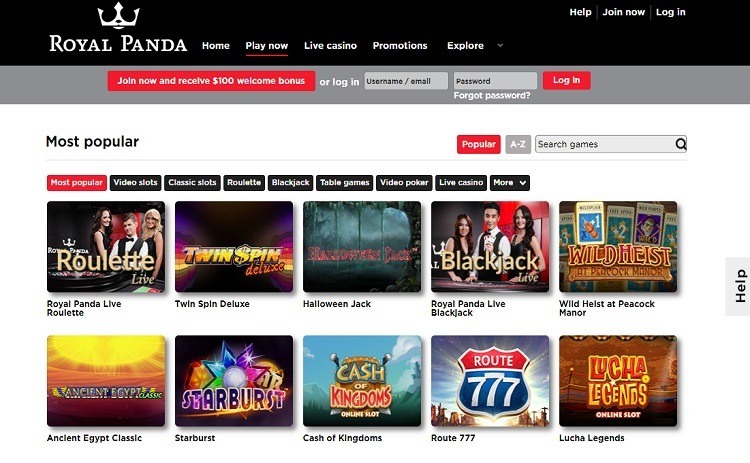Image resolution: width=750 pixels, height=463 pixels.
Task: Go to Live casino in the navigation bar
Action: coord(331,45)
